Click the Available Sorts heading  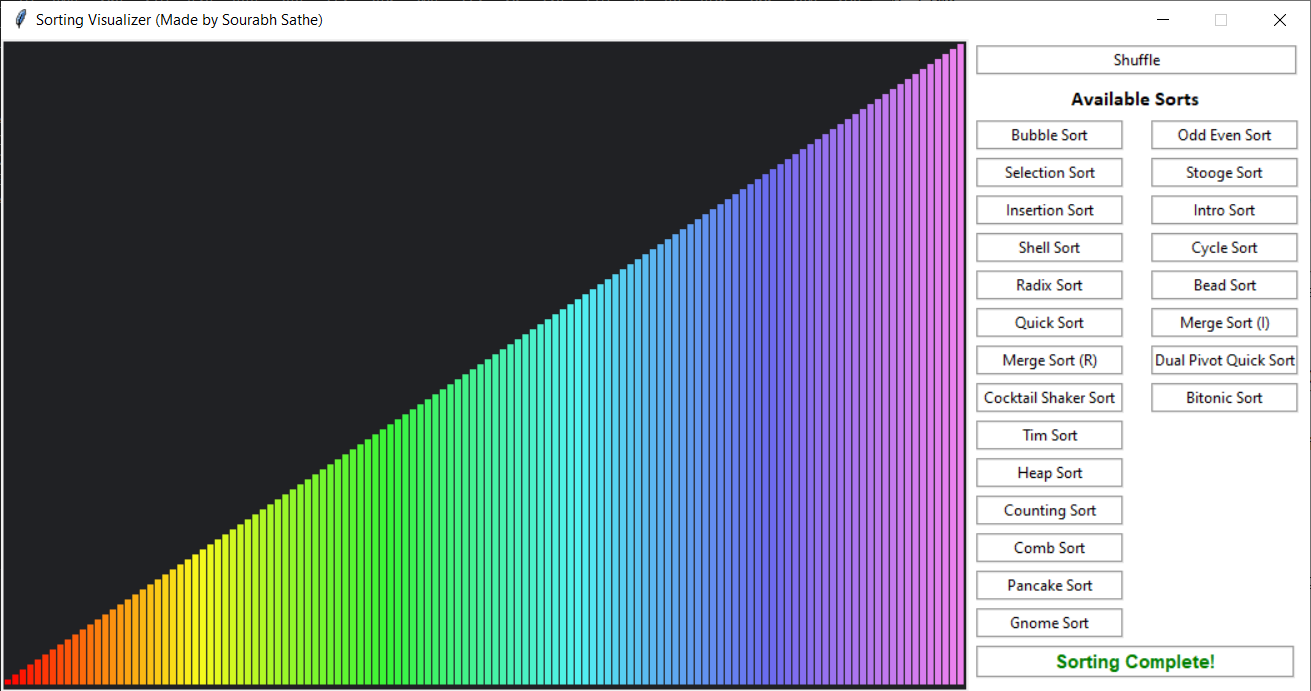click(1135, 99)
